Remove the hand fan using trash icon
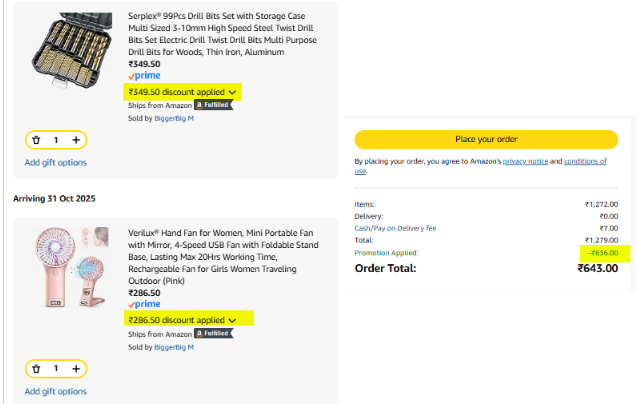The height and width of the screenshot is (404, 644). [x=36, y=369]
